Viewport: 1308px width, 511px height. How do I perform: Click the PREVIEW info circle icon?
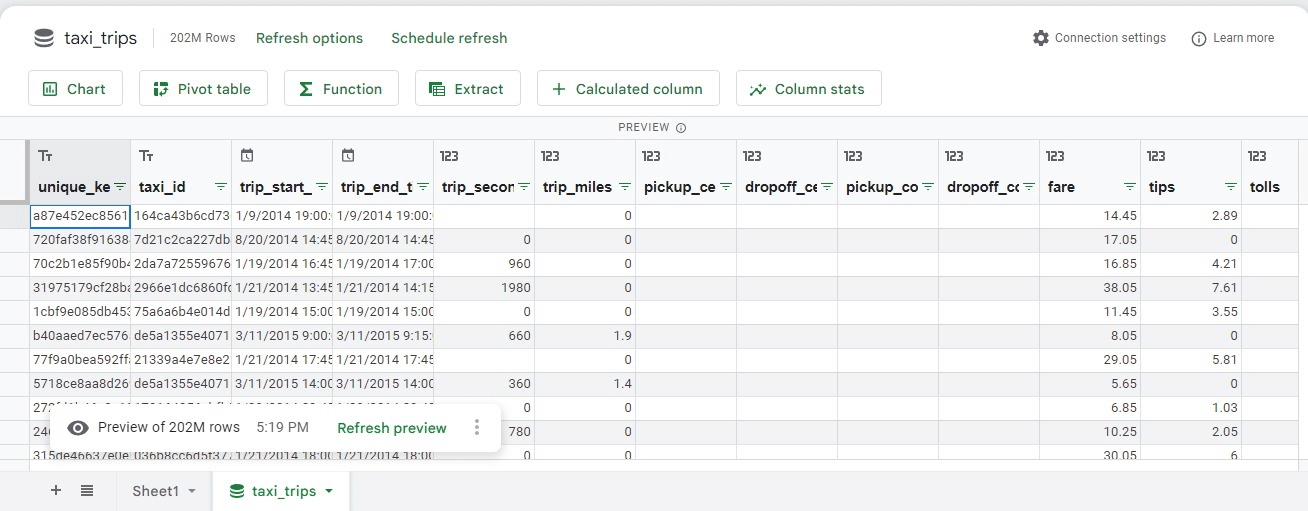pos(681,128)
